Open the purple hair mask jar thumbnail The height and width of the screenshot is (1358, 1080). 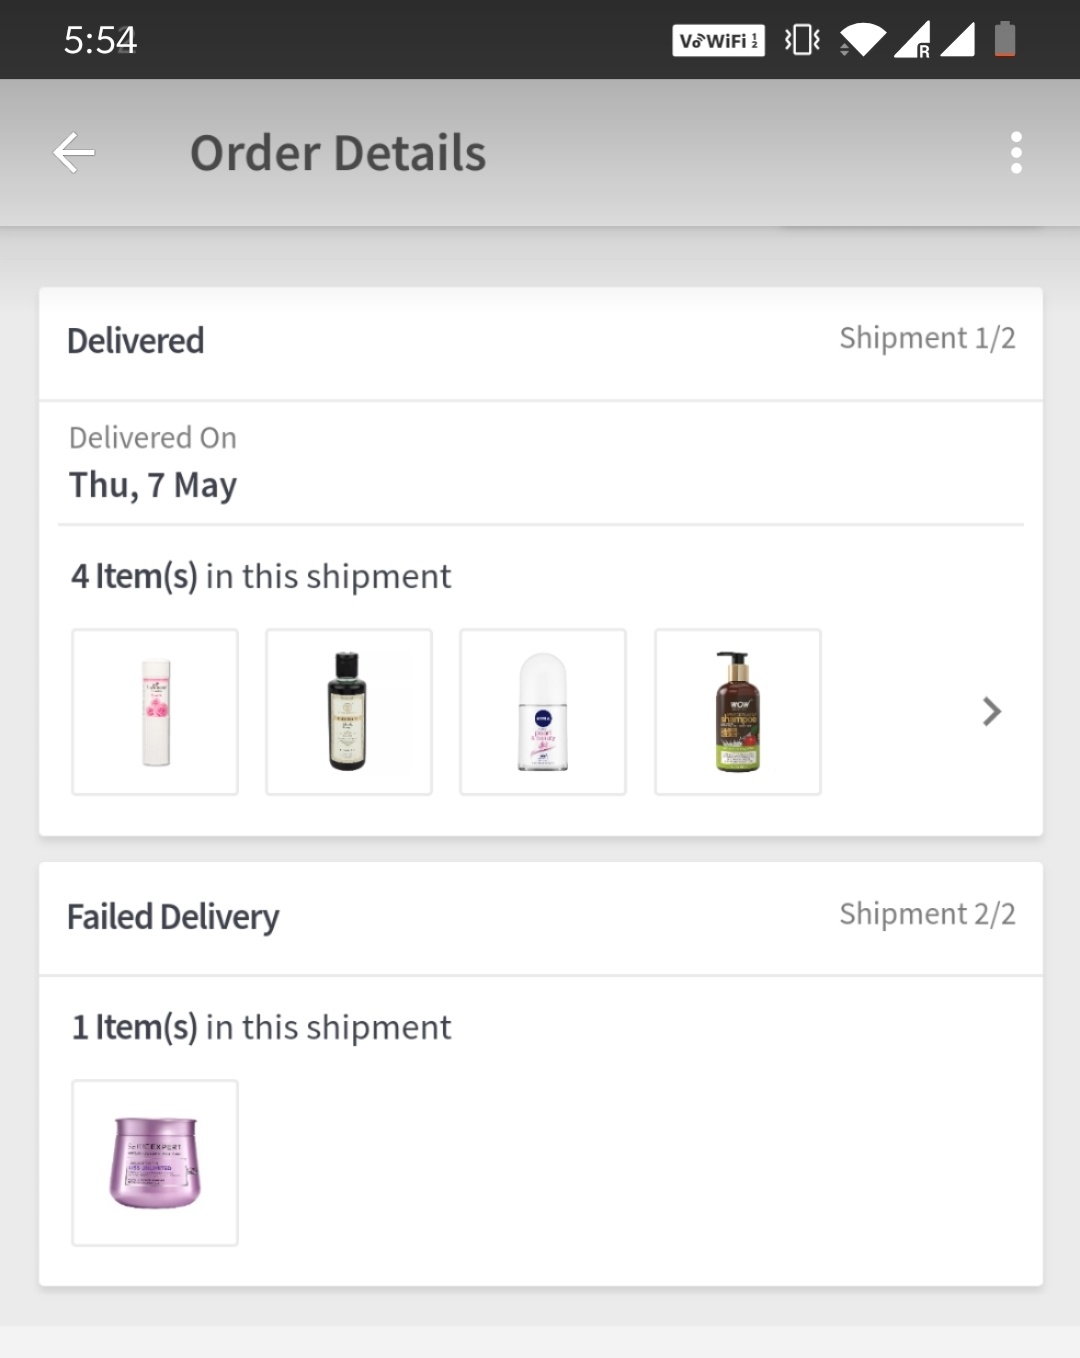(x=155, y=1162)
